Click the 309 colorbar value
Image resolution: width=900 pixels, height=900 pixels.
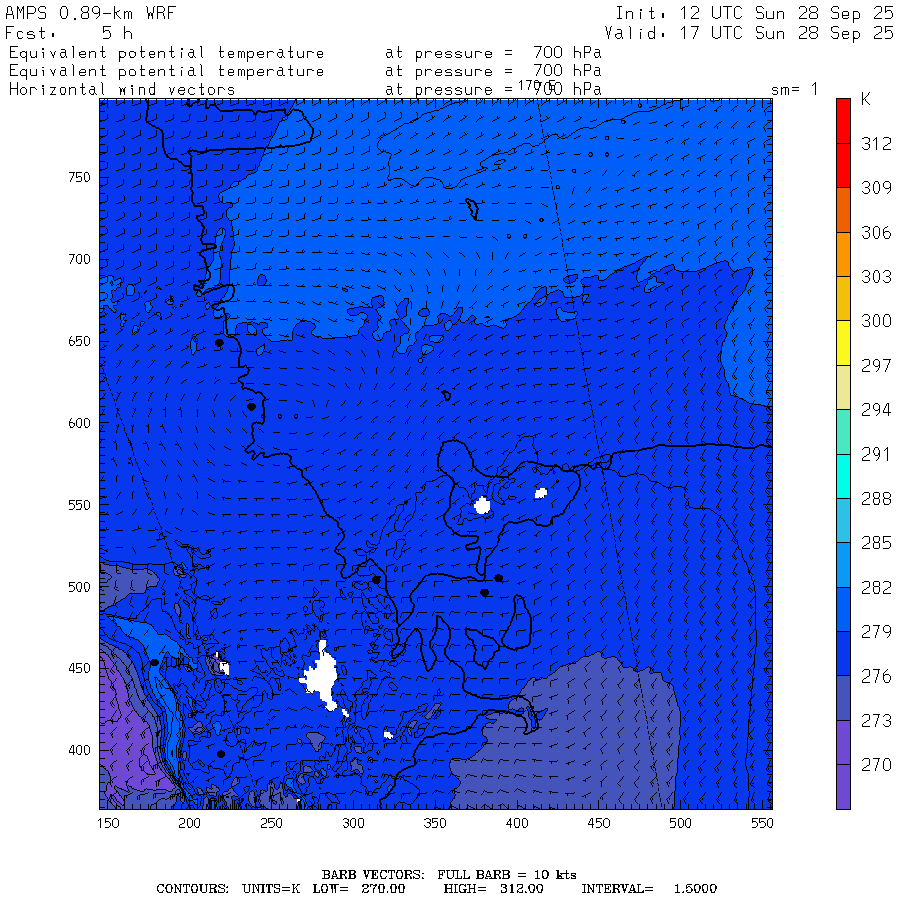click(x=876, y=188)
